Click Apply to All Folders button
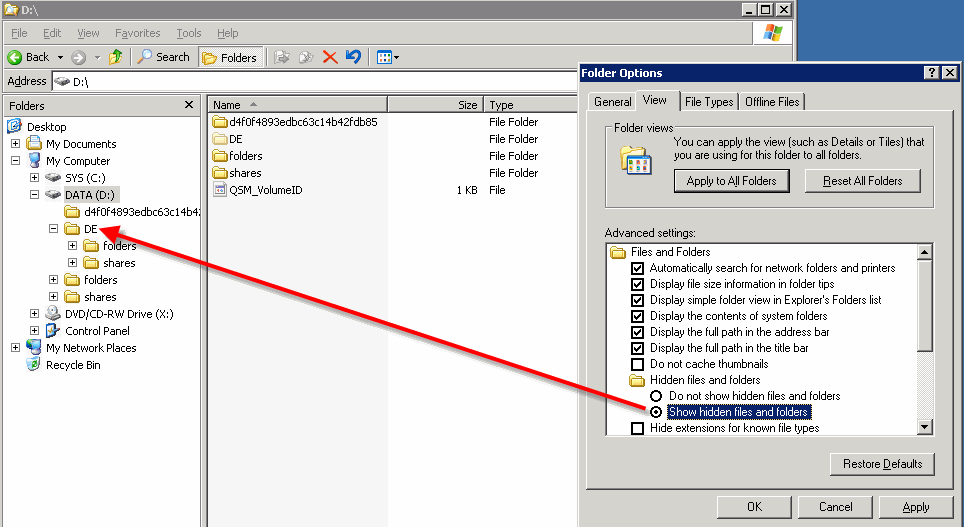The height and width of the screenshot is (527, 964). pyautogui.click(x=732, y=181)
